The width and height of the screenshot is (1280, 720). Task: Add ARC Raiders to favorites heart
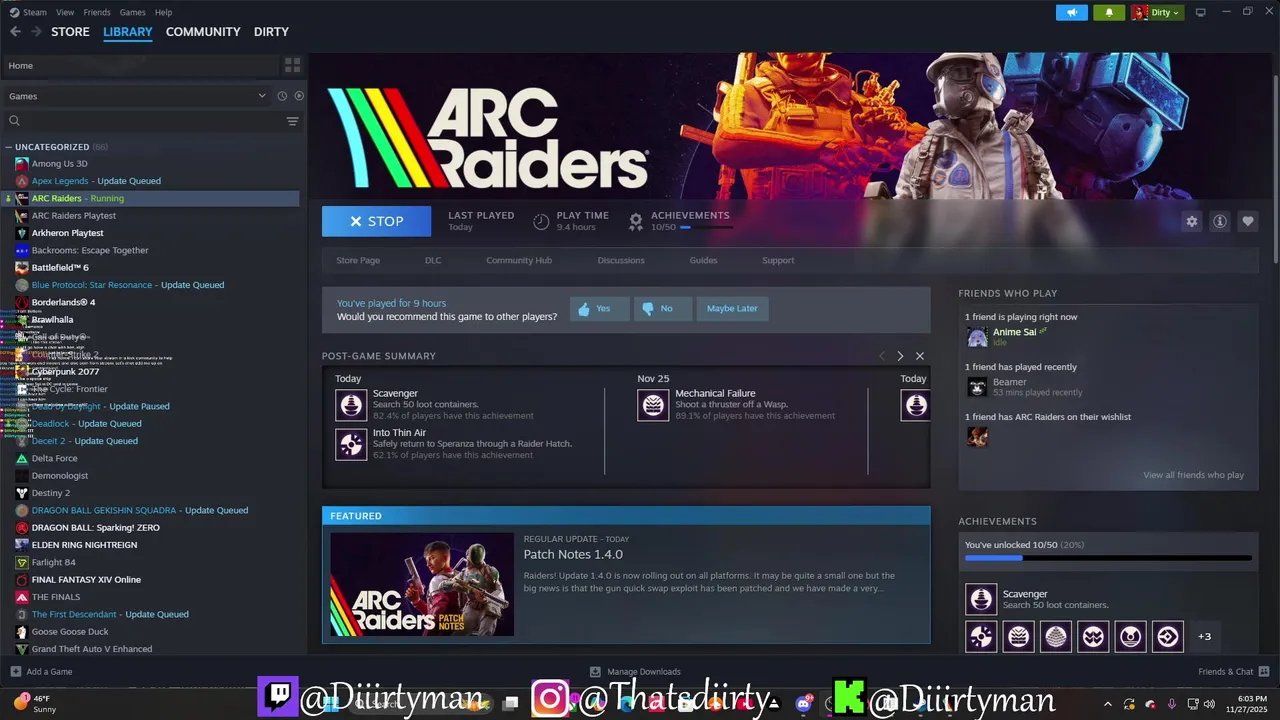point(1247,221)
